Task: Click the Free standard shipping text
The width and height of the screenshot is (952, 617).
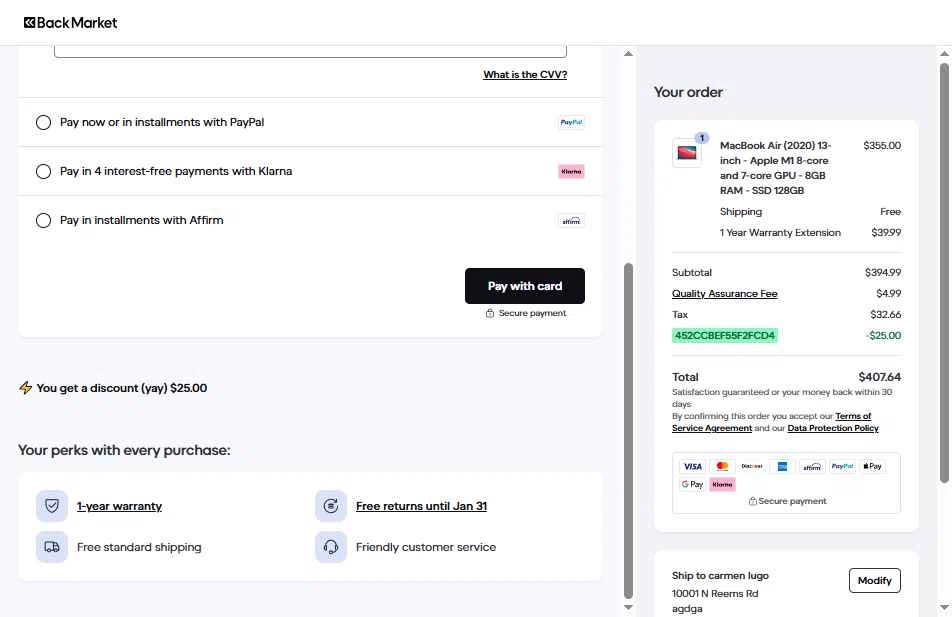Action: [139, 547]
